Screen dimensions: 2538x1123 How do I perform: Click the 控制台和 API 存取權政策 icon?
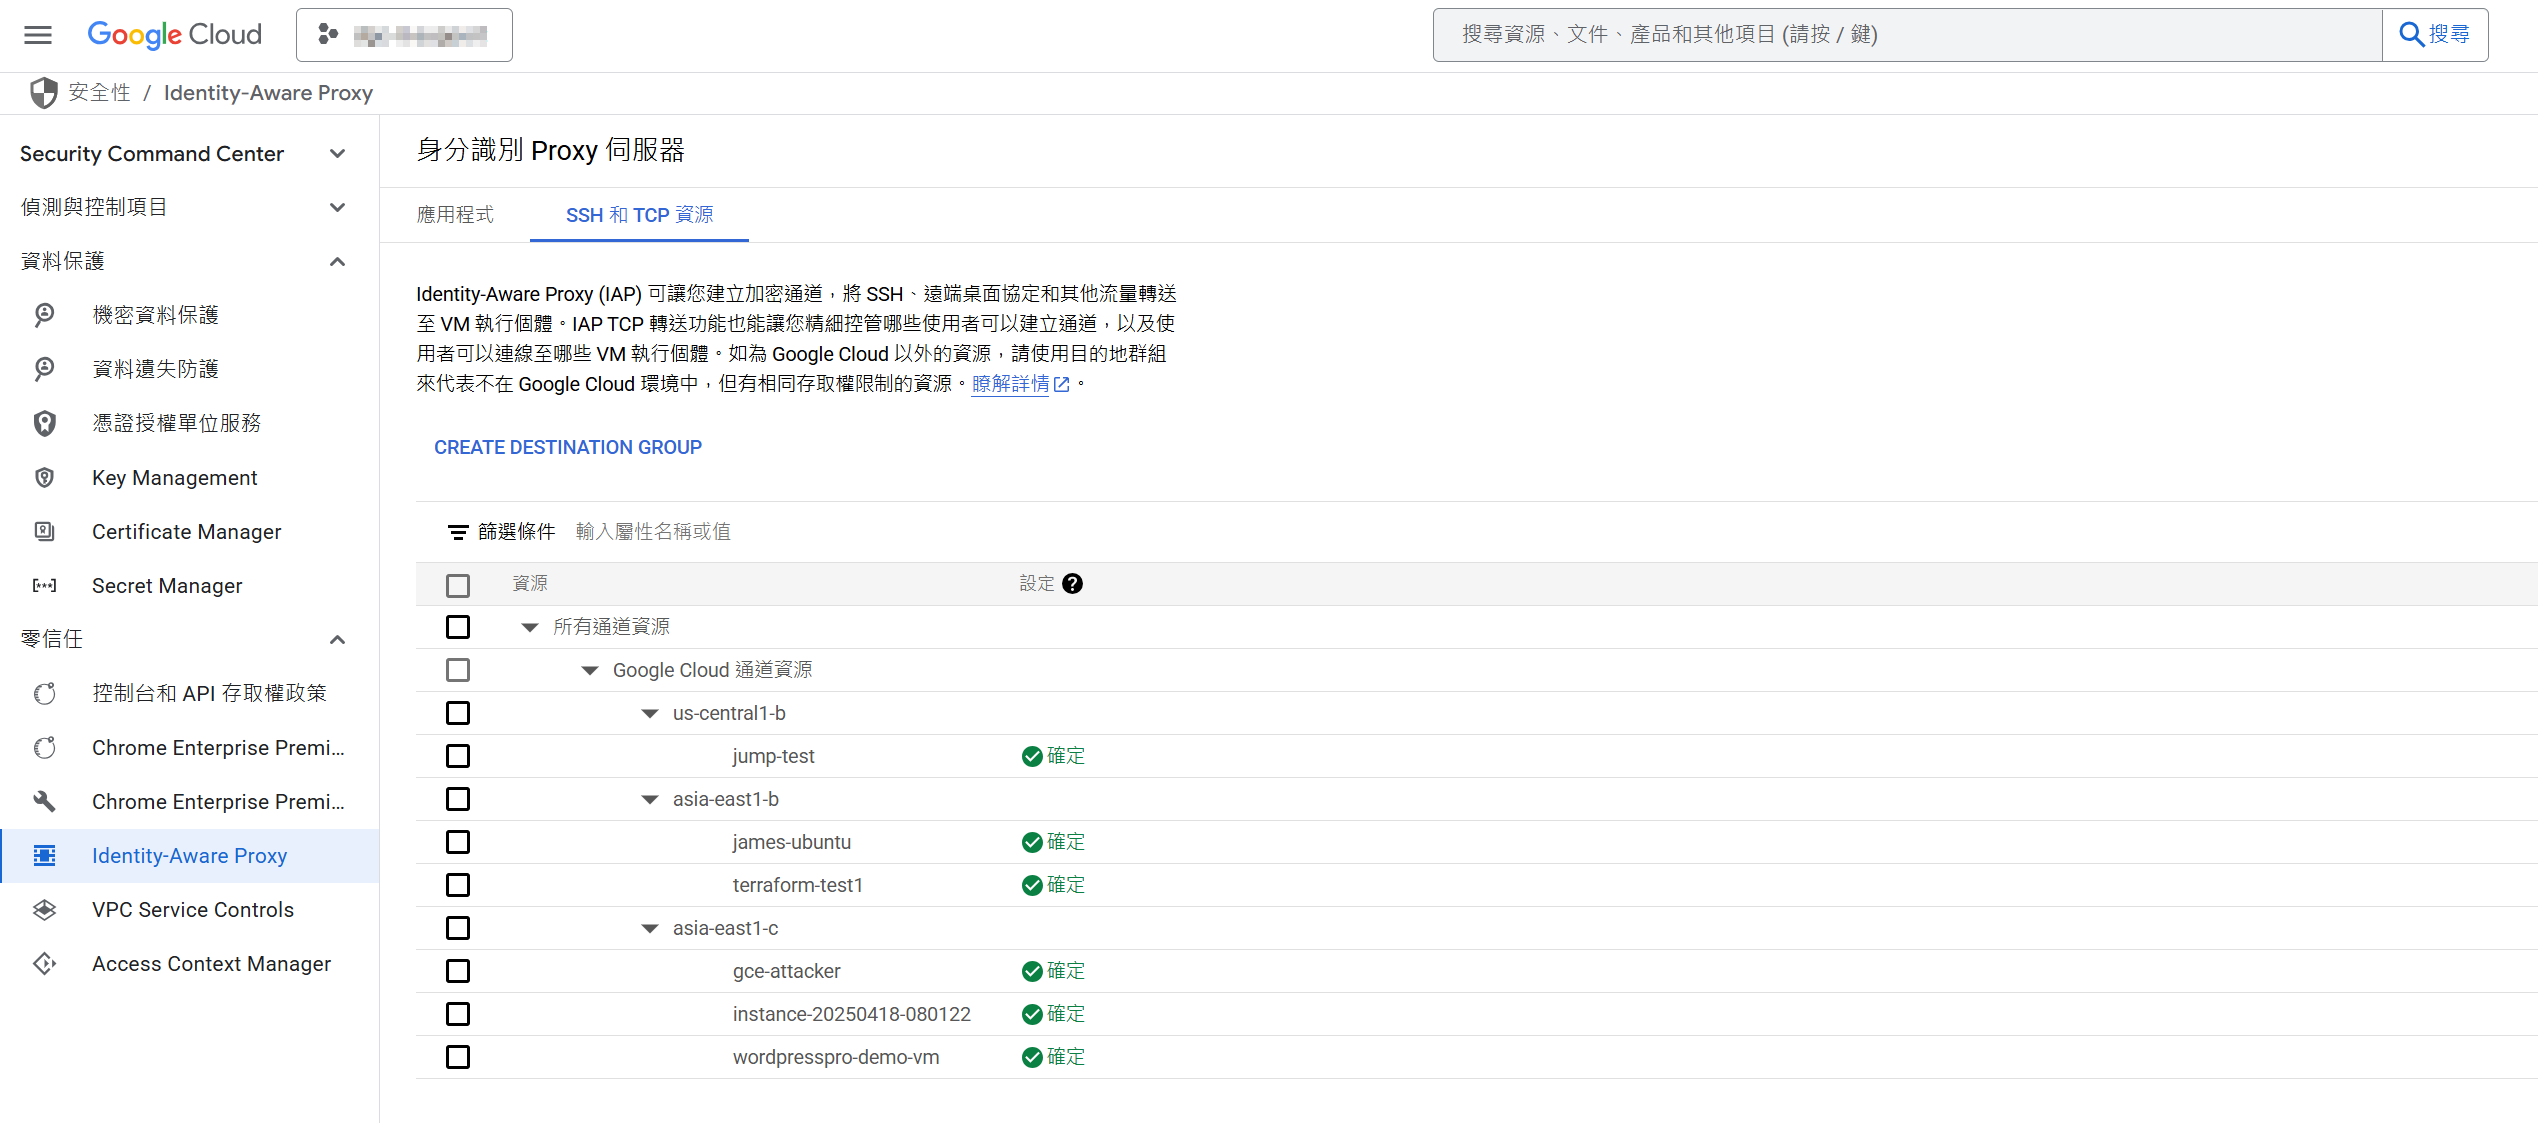pos(44,693)
